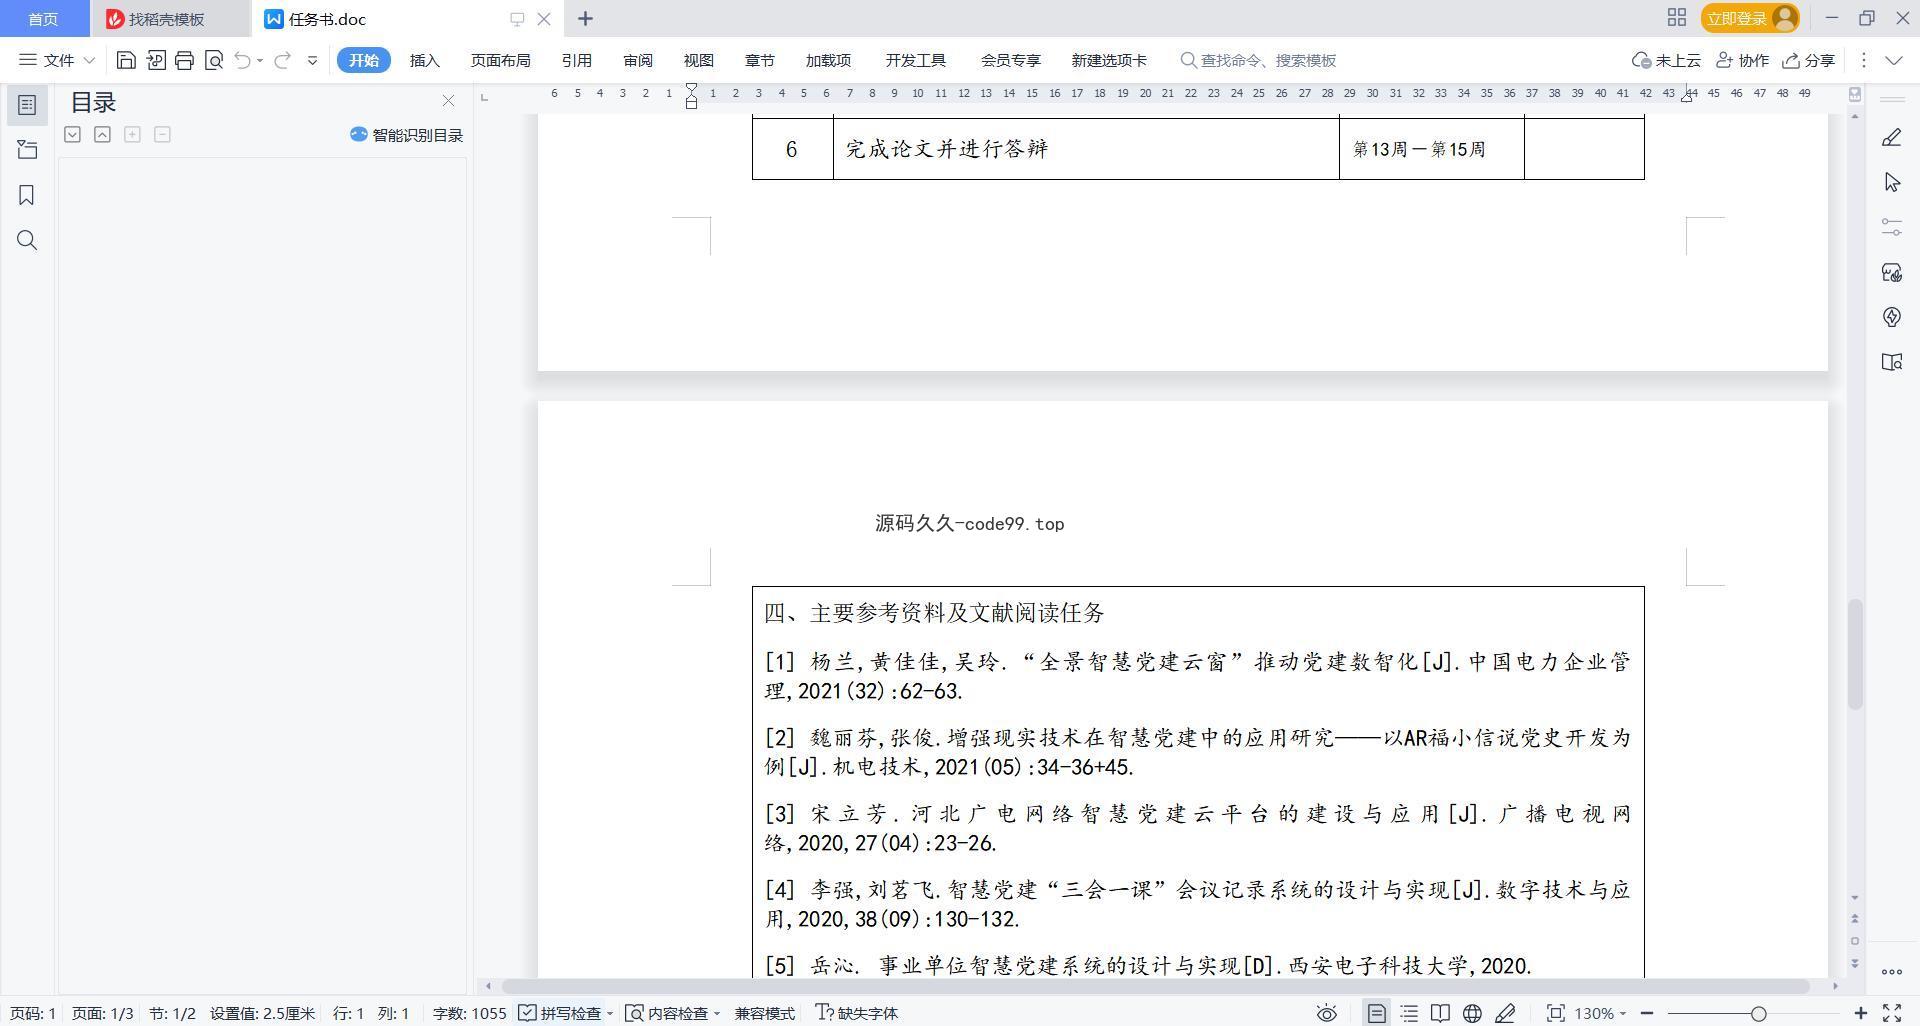Click the reading book icon in right sidebar

click(x=1891, y=362)
